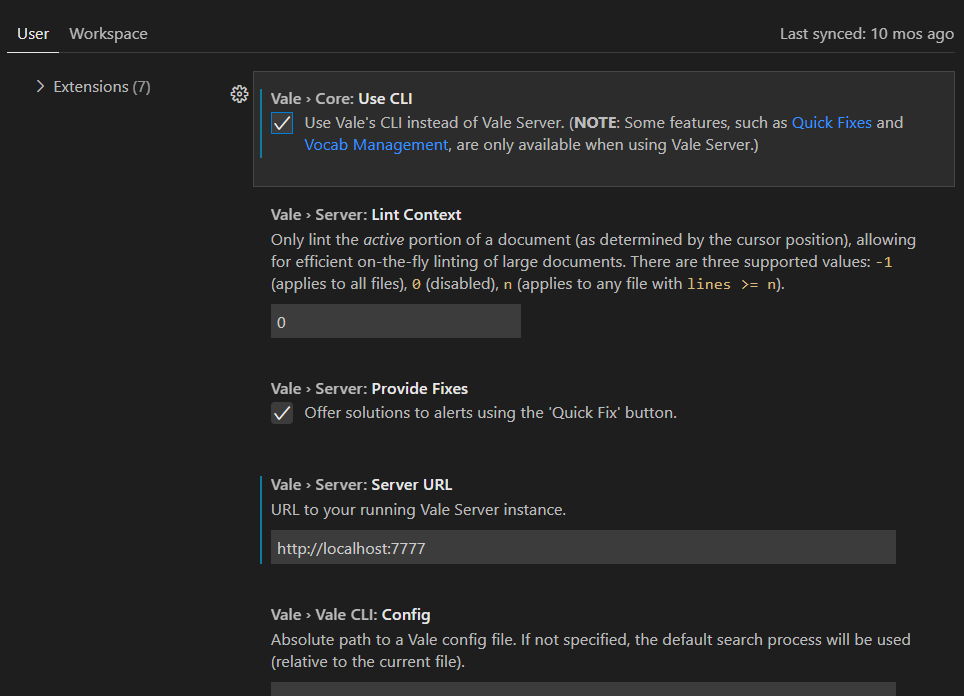Image resolution: width=964 pixels, height=696 pixels.
Task: Open the Vocab Management link
Action: coord(376,144)
